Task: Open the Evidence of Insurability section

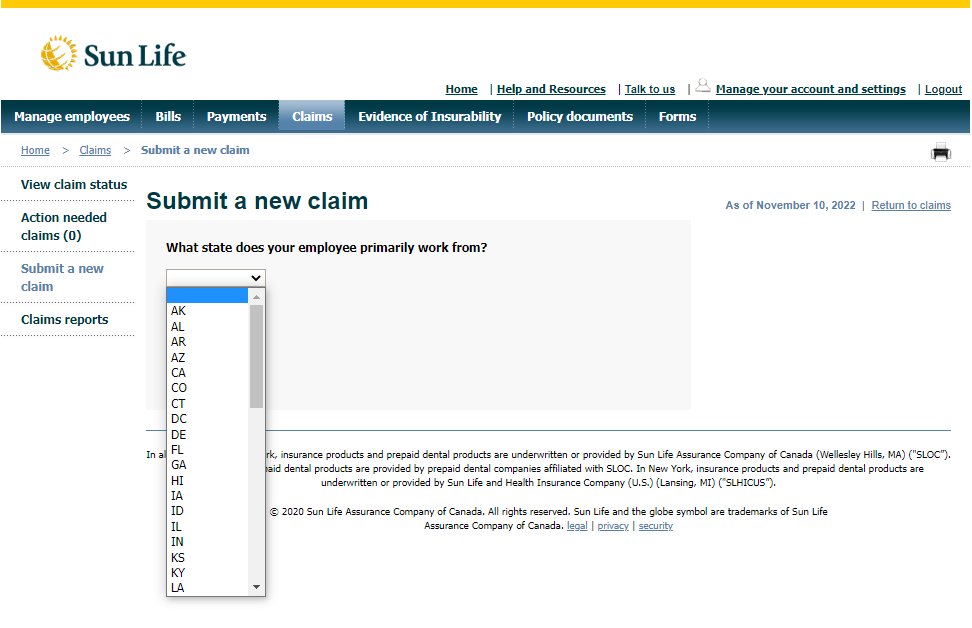Action: pos(429,116)
